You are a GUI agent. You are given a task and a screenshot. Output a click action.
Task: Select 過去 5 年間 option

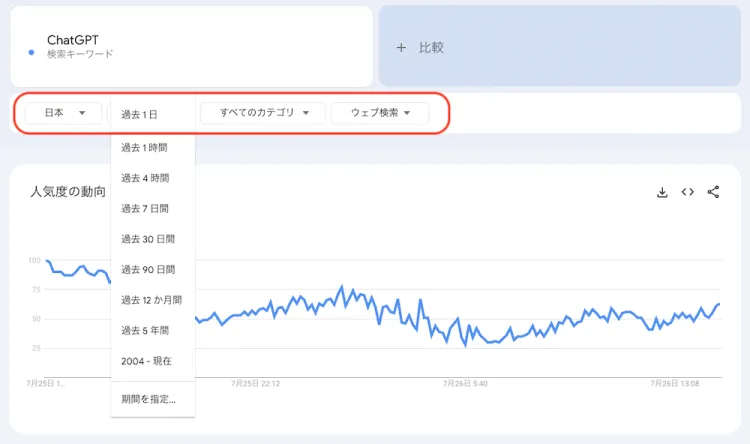153,330
